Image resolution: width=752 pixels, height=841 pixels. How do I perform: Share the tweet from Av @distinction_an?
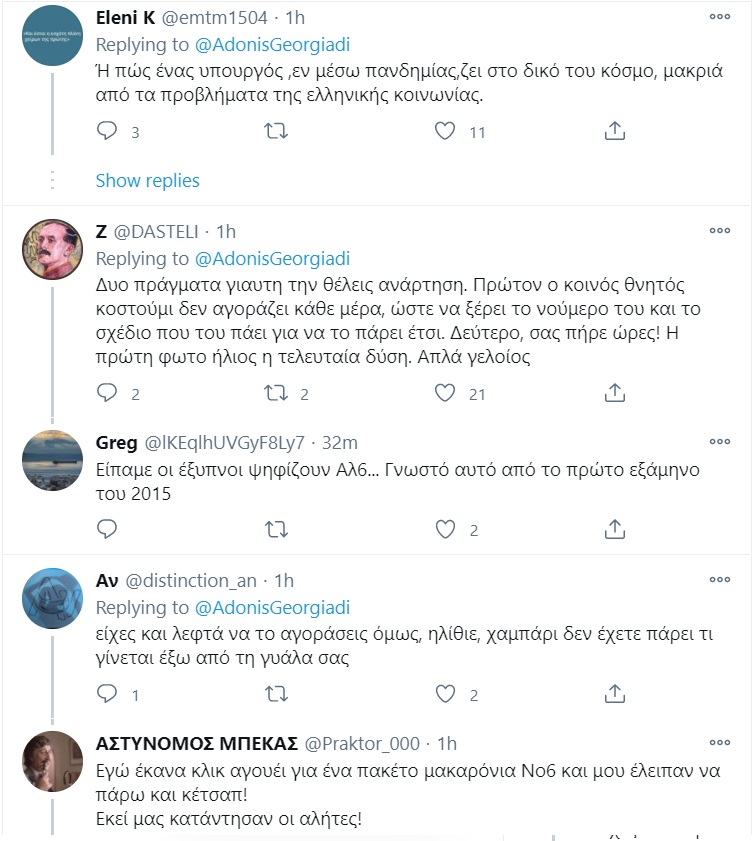615,694
